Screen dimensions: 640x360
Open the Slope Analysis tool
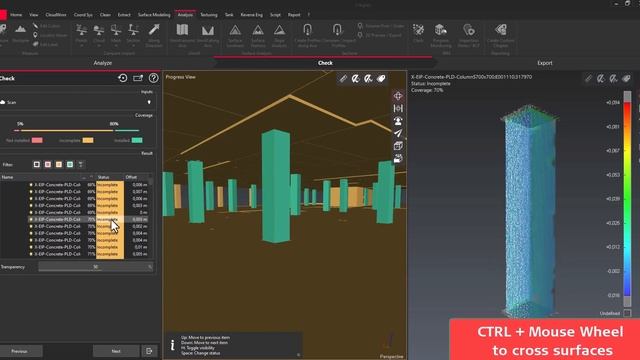(x=279, y=31)
